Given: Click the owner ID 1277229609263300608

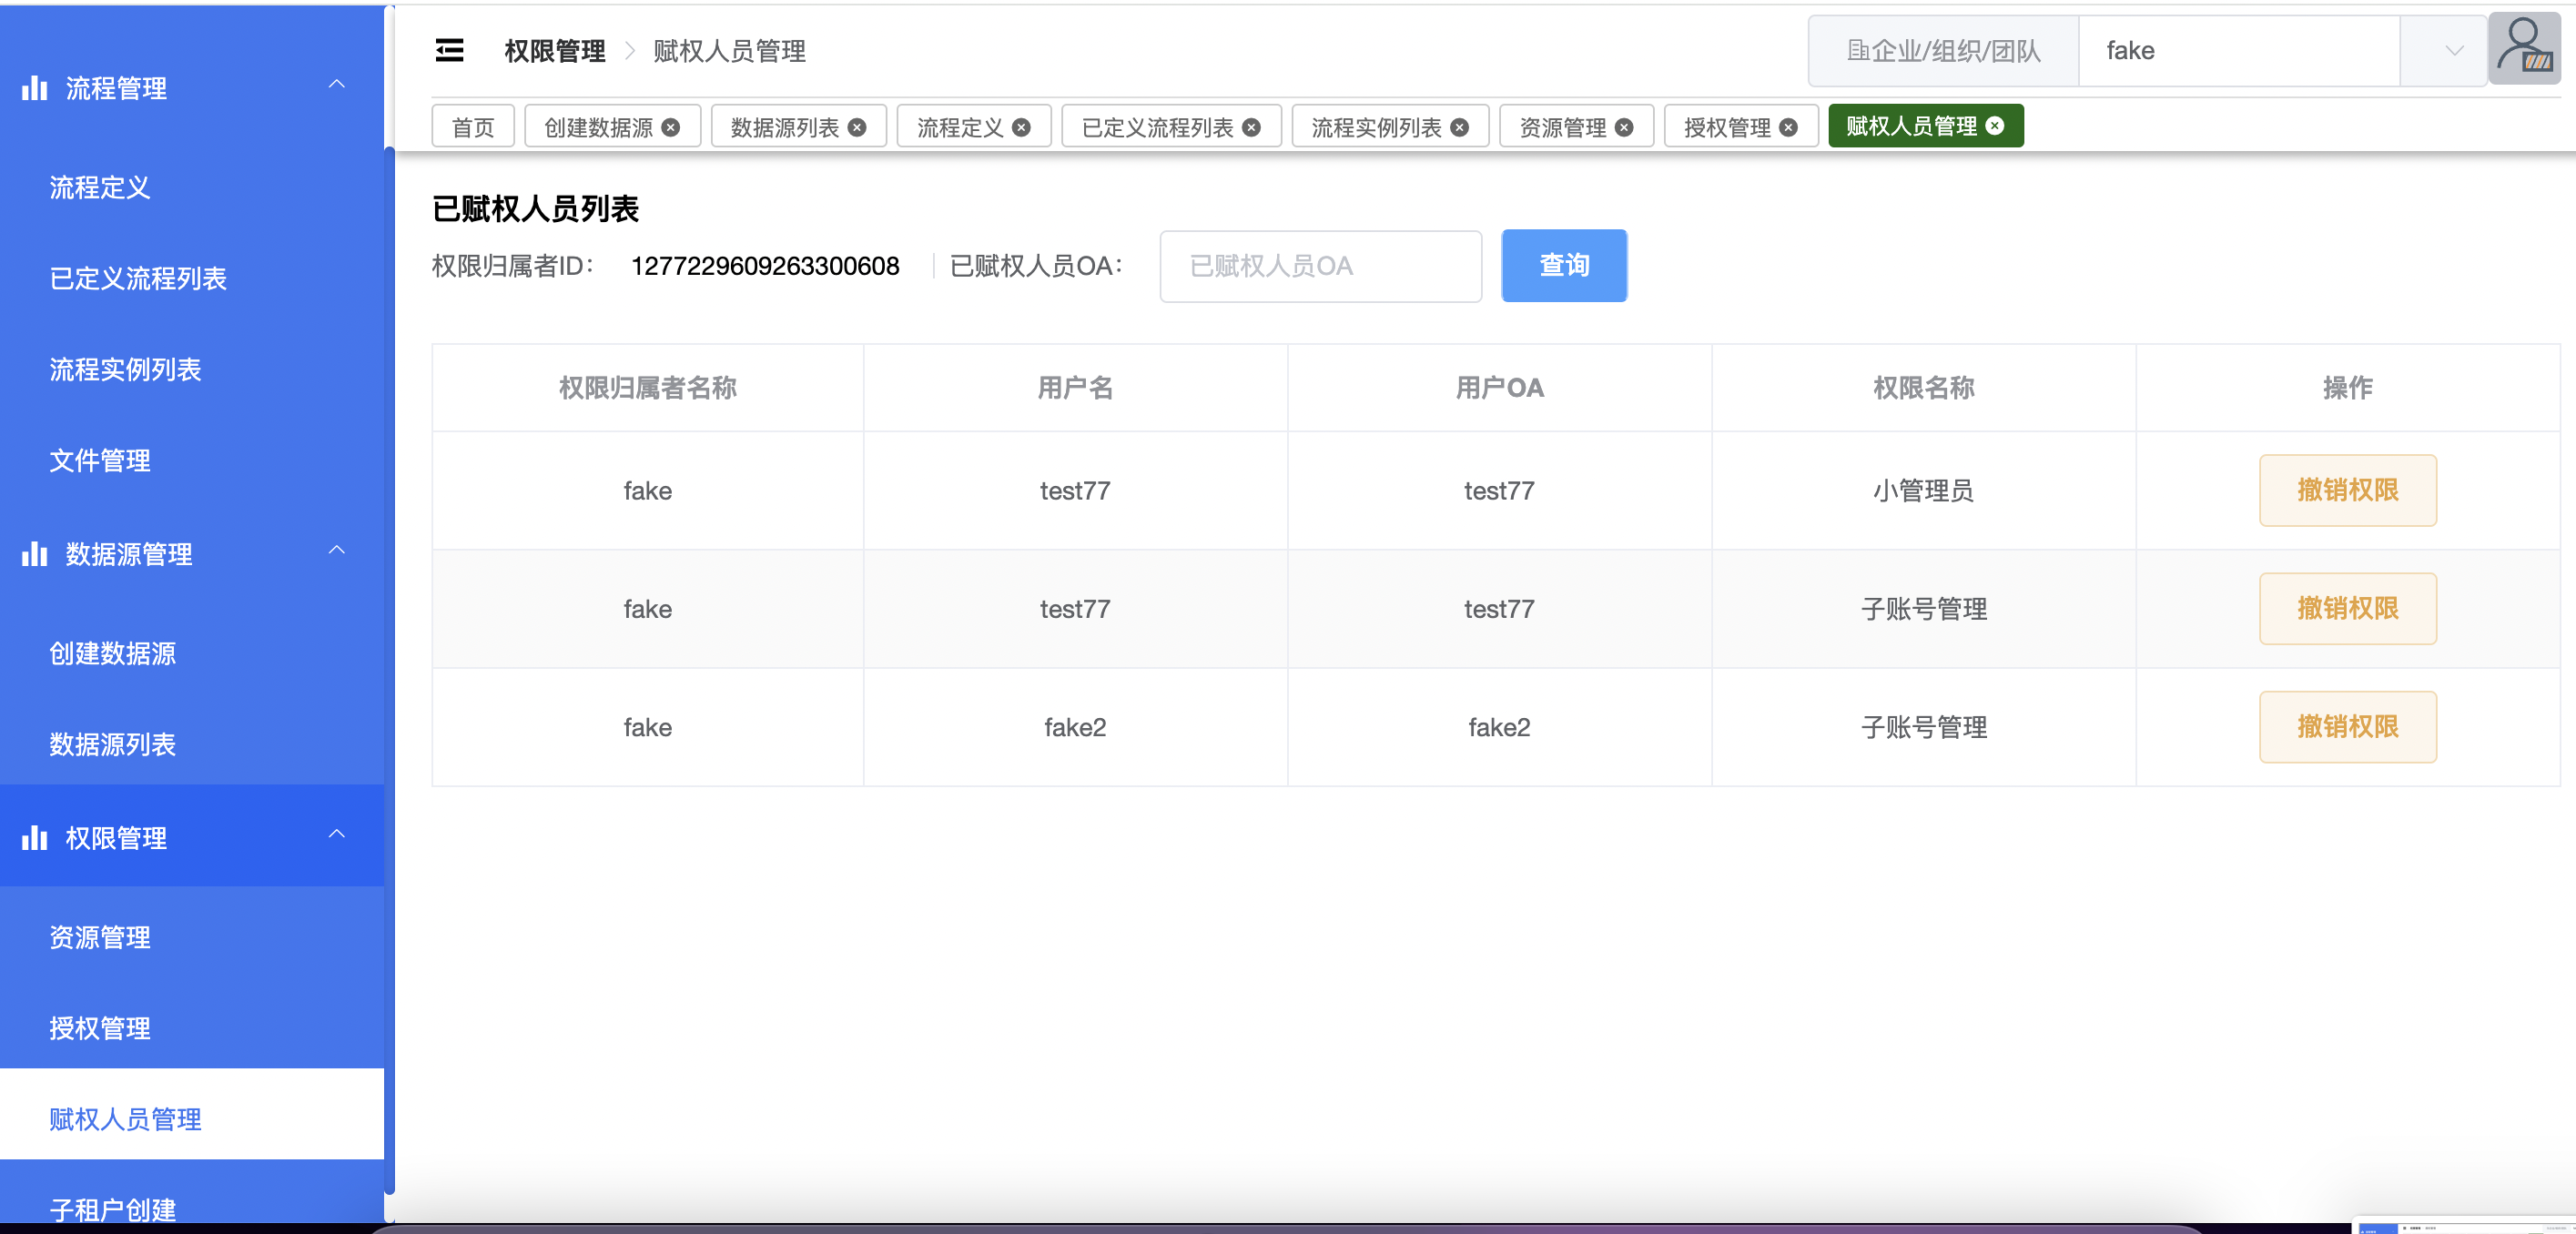Looking at the screenshot, I should coord(765,266).
